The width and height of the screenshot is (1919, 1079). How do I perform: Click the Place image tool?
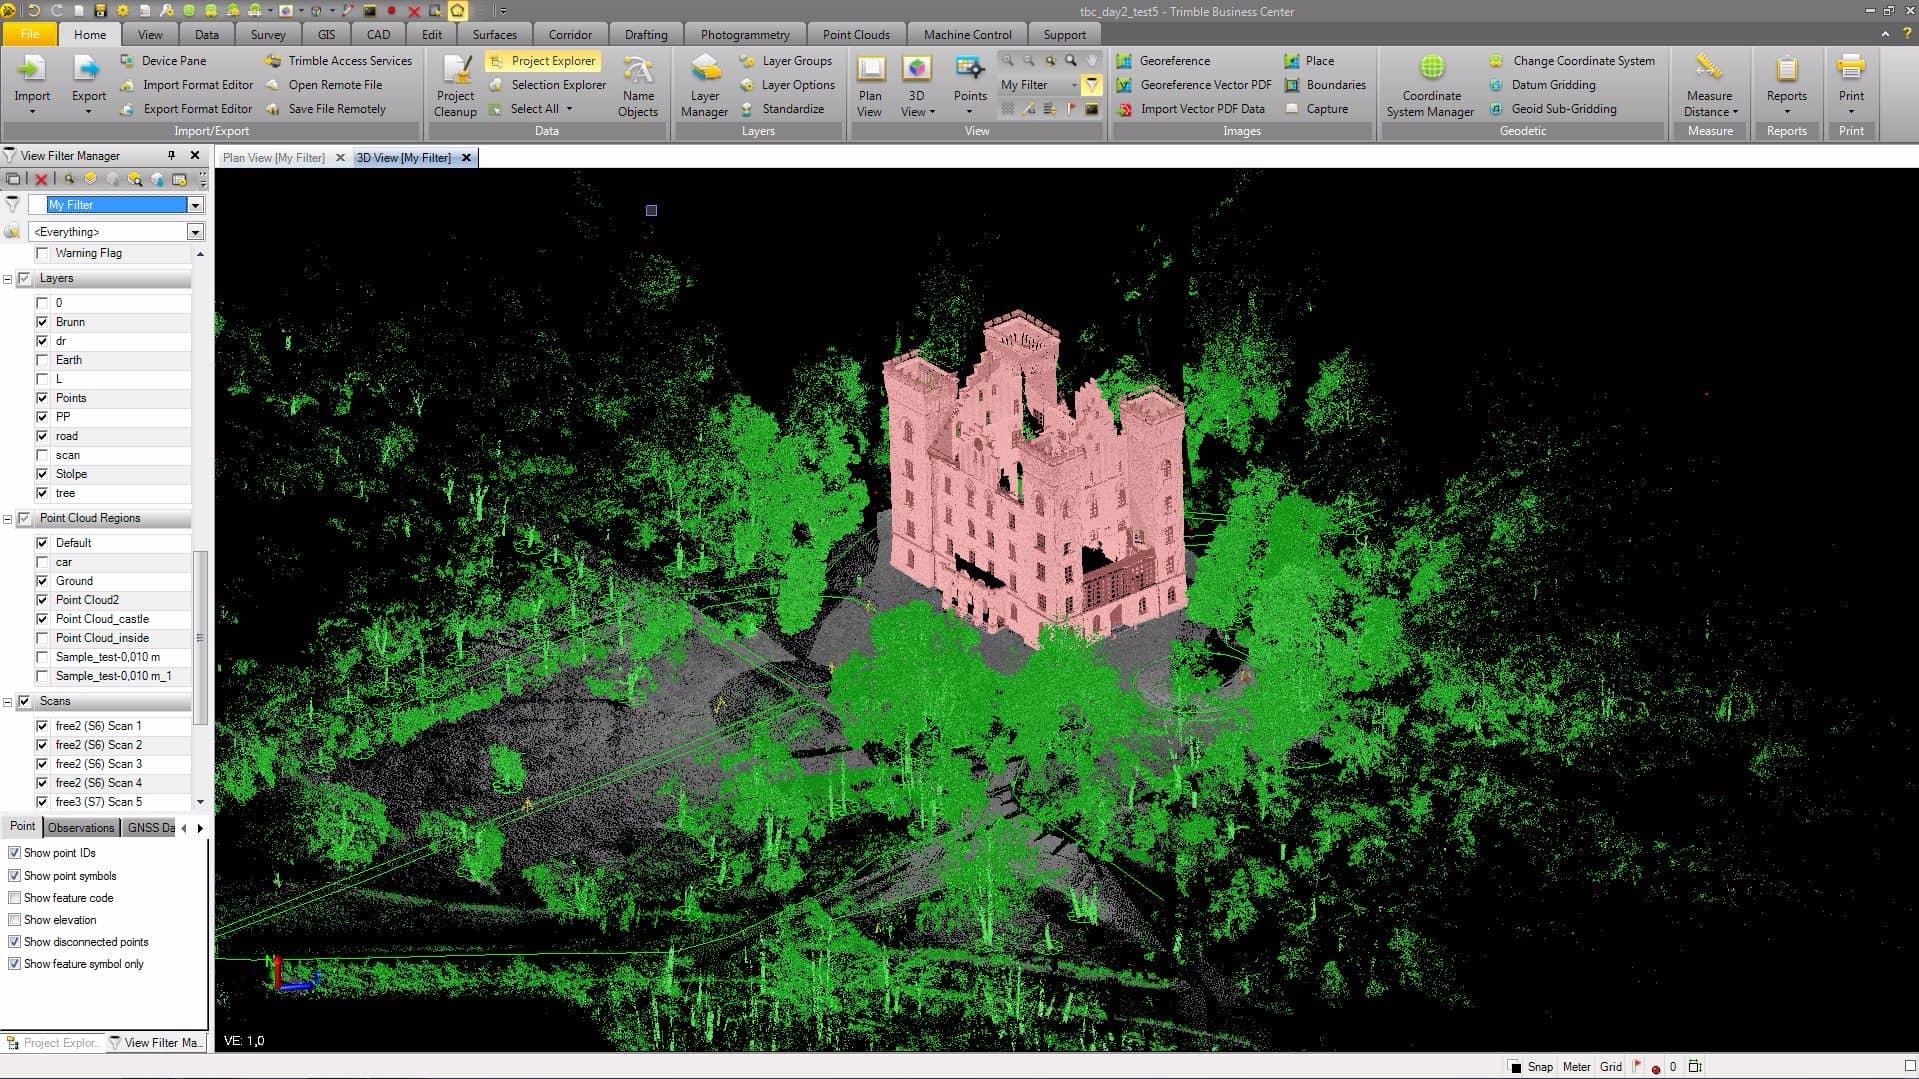click(x=1309, y=61)
